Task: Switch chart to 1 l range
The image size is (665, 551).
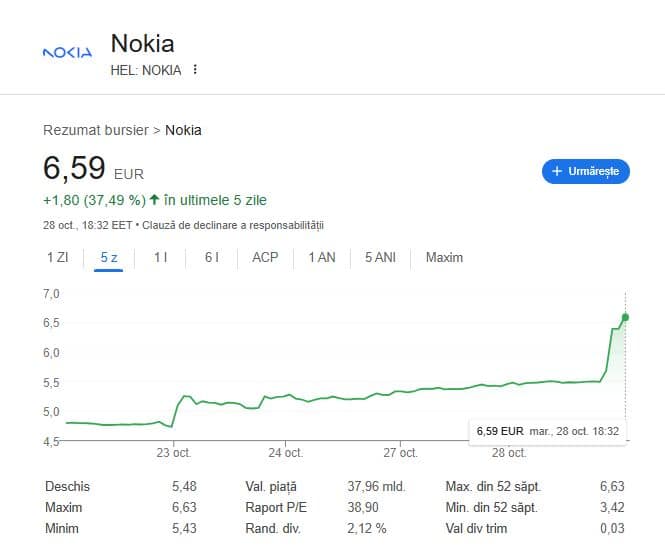Action: [160, 257]
